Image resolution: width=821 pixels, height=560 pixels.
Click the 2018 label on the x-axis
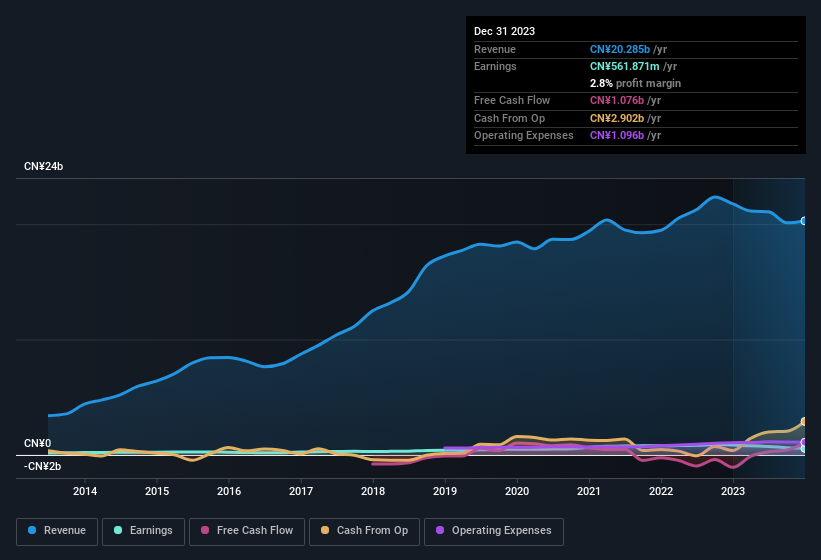click(x=373, y=491)
